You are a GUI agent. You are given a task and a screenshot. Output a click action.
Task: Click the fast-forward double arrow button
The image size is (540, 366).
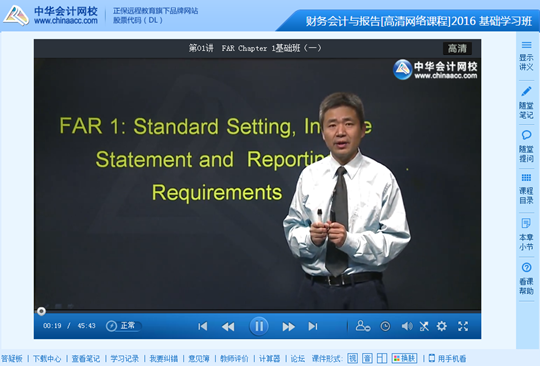288,326
